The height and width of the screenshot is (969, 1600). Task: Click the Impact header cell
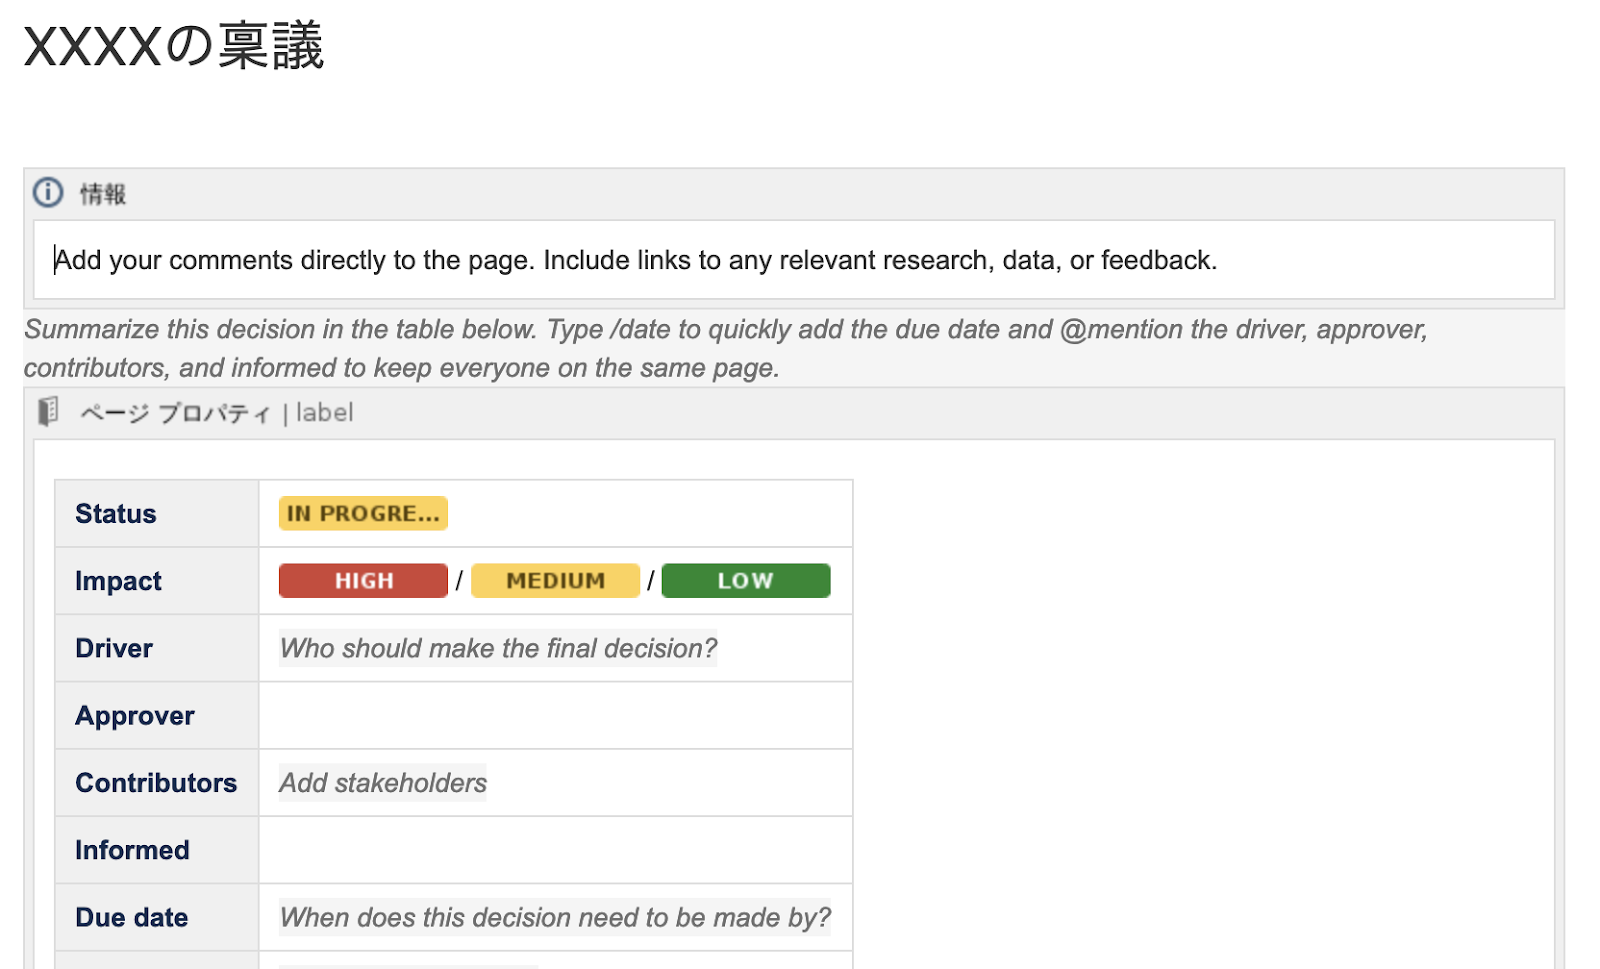118,581
